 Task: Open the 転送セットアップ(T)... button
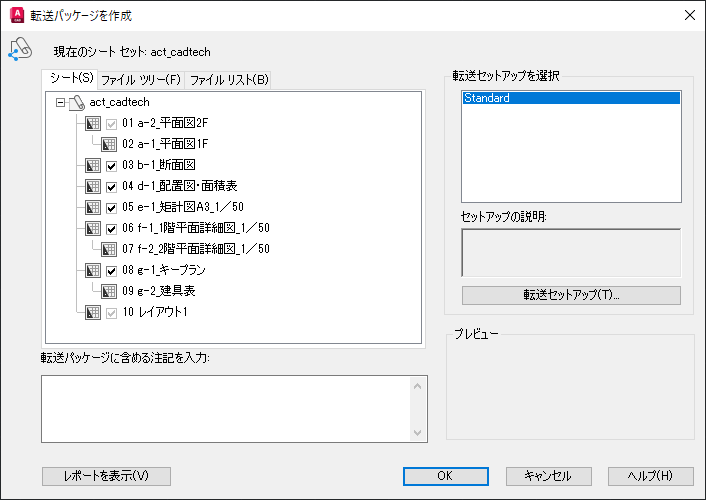(x=571, y=295)
